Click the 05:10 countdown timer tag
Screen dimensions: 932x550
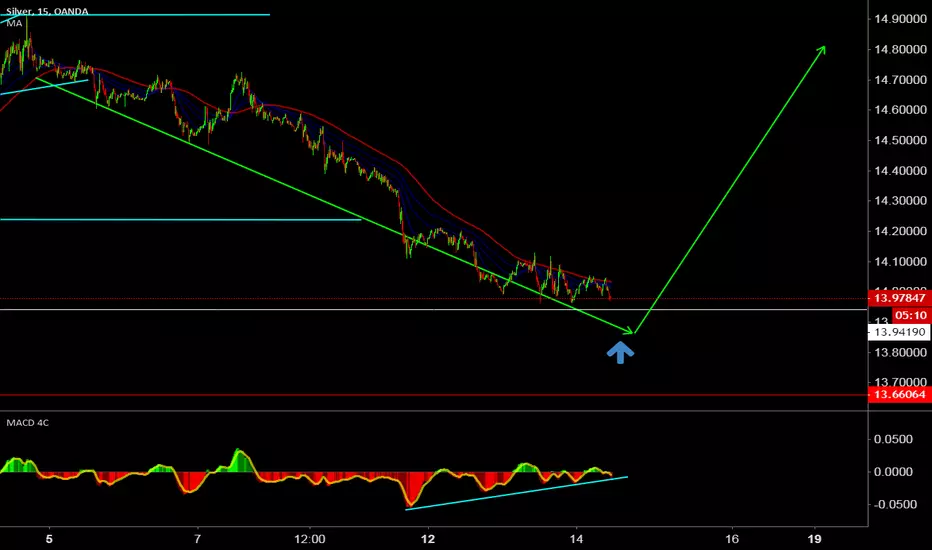911,315
